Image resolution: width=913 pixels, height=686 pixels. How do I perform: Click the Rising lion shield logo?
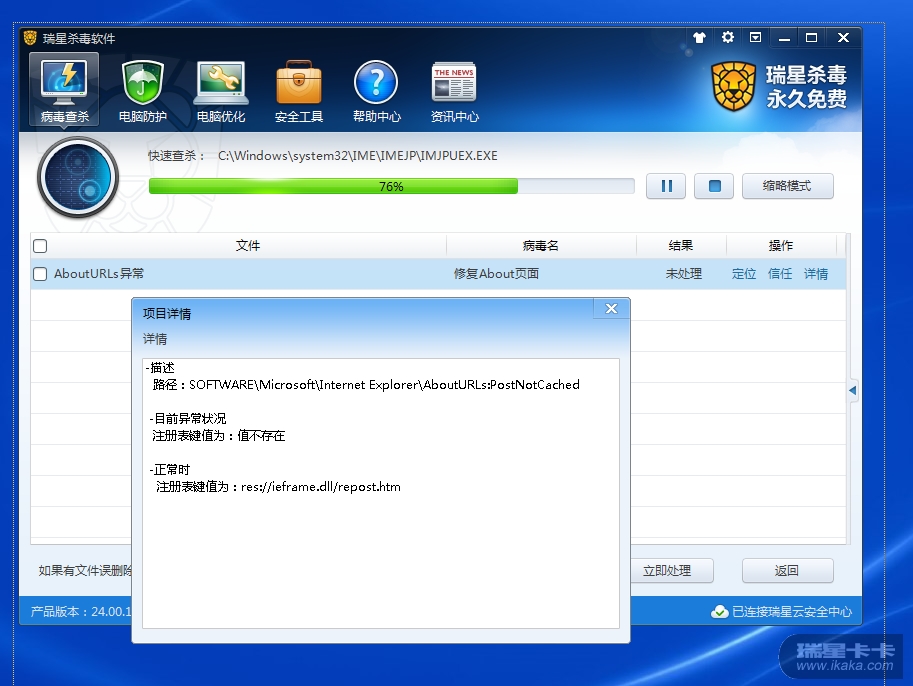point(734,86)
